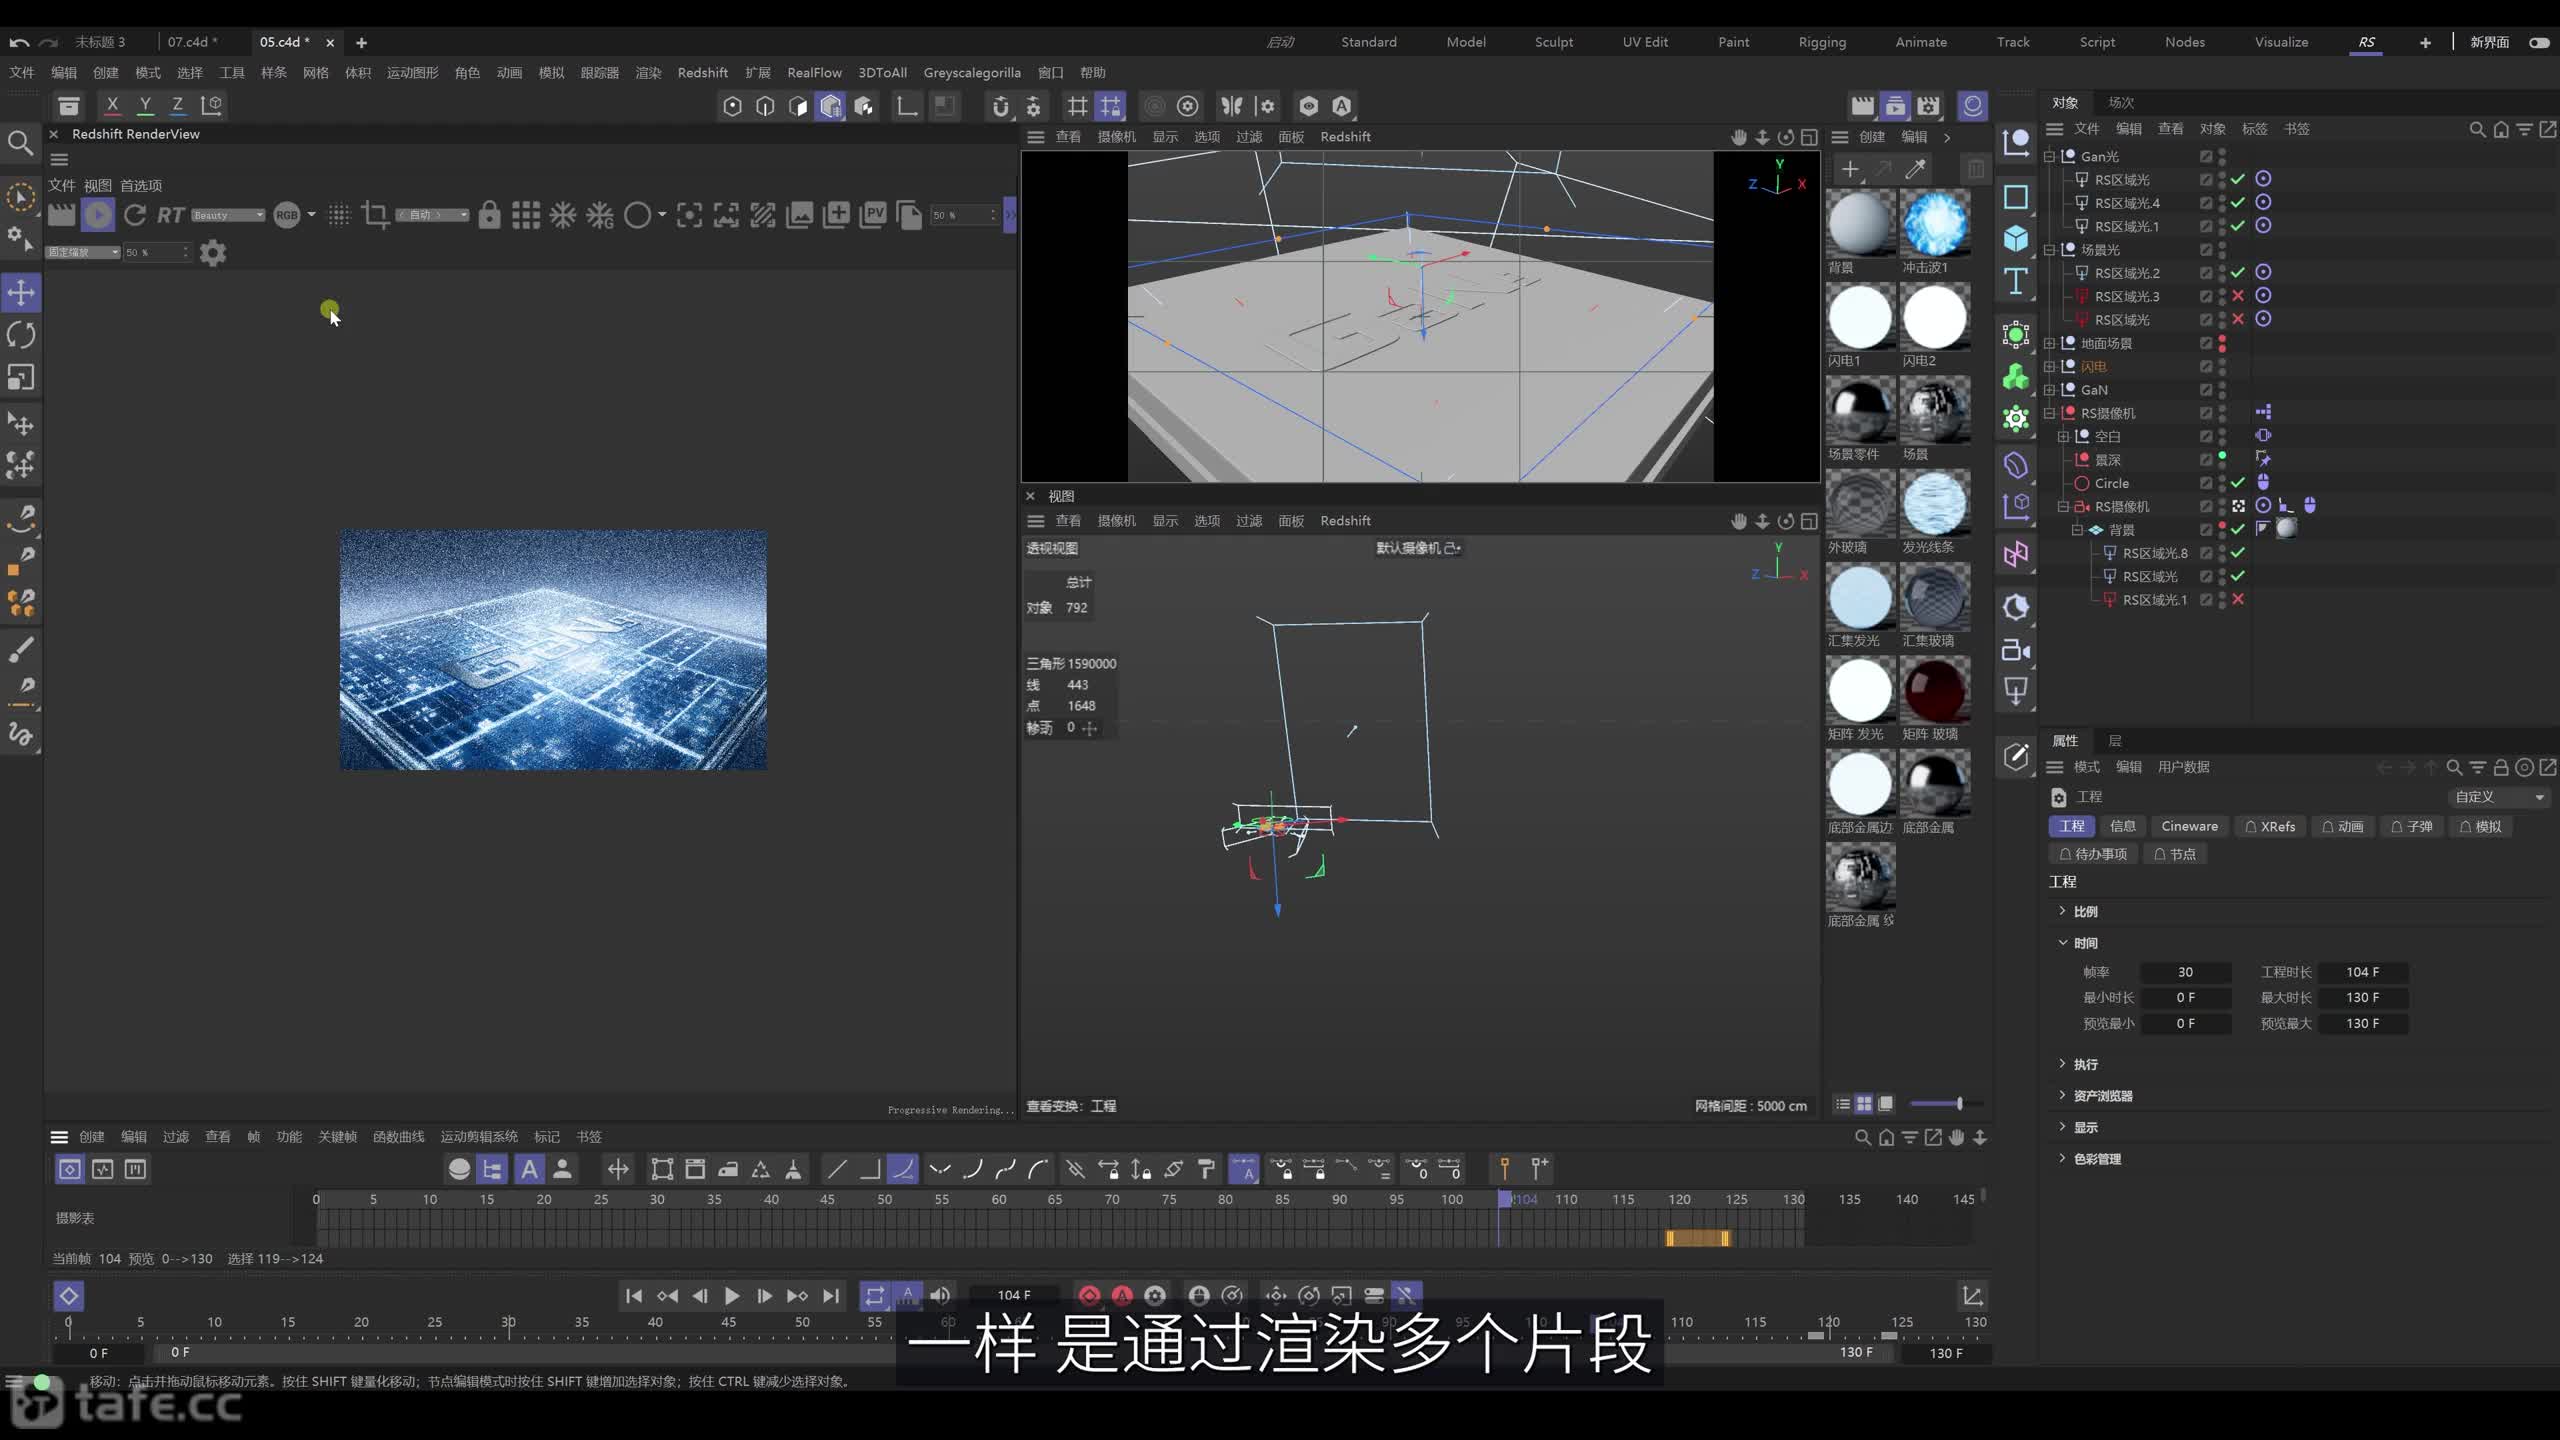Screen dimensions: 2560x1440
Task: Toggle the Circle object enable checkmark
Action: (2238, 483)
